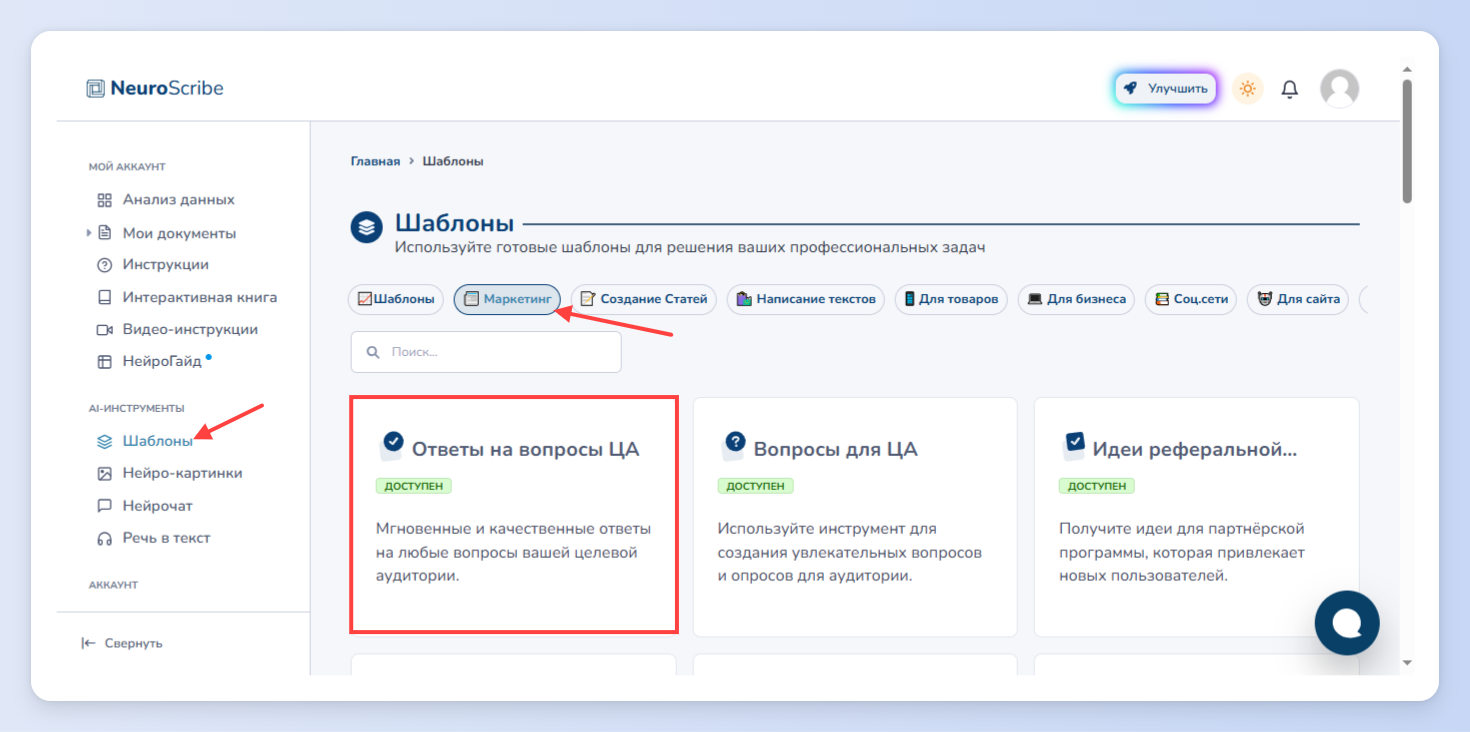Image resolution: width=1470 pixels, height=732 pixels.
Task: Click the Улучшить upgrade button
Action: [1166, 88]
